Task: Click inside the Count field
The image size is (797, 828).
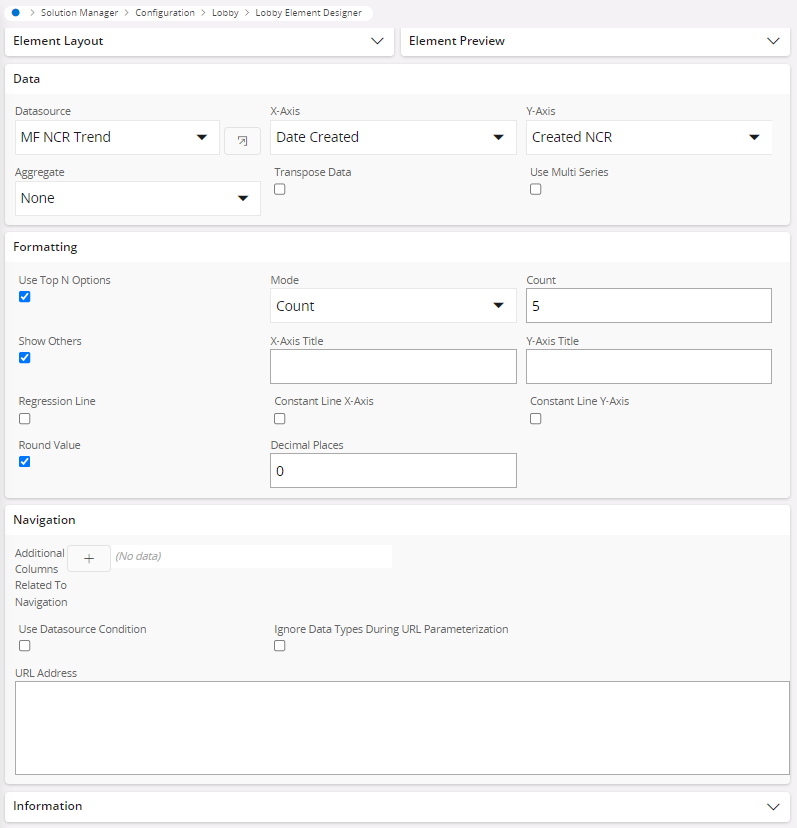Action: point(648,305)
